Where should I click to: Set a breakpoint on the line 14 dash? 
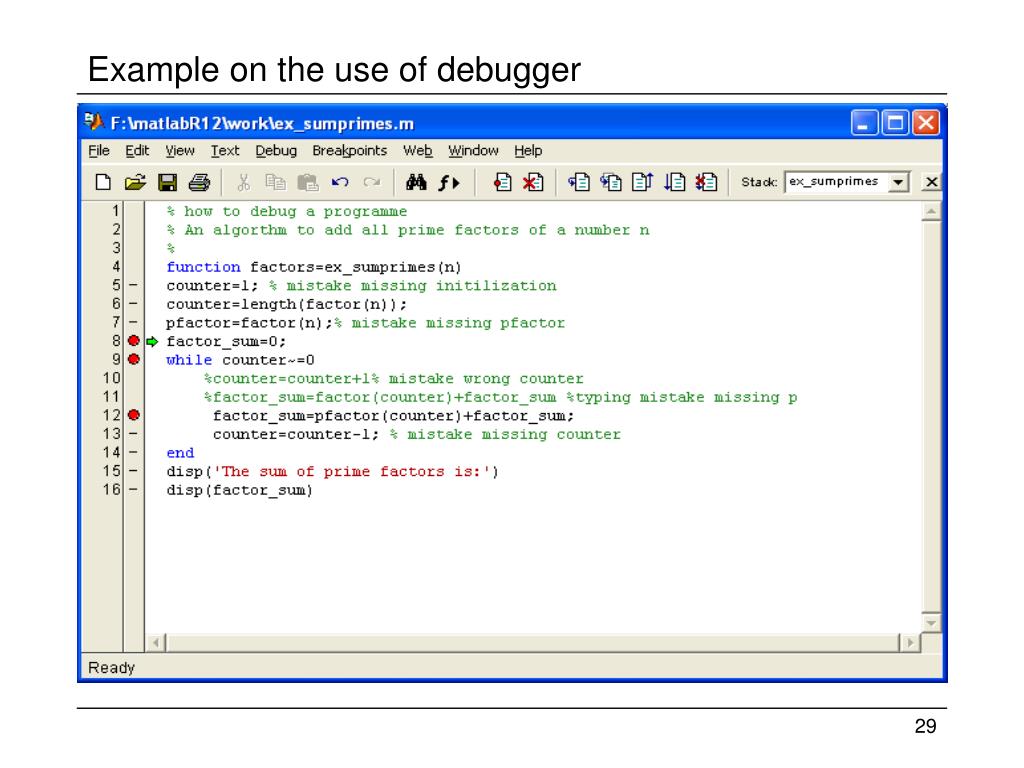133,452
